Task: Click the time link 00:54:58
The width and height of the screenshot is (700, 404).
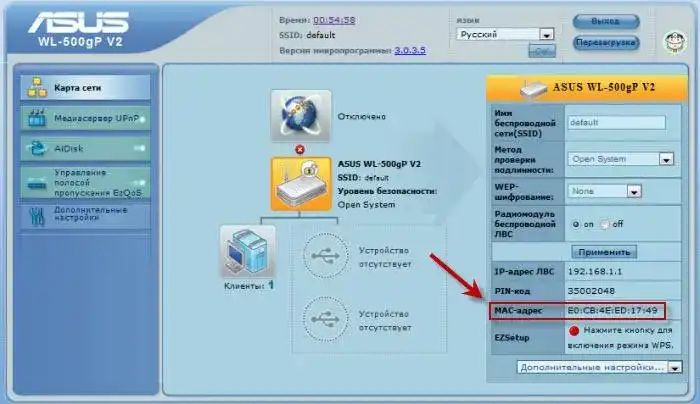Action: tap(334, 20)
